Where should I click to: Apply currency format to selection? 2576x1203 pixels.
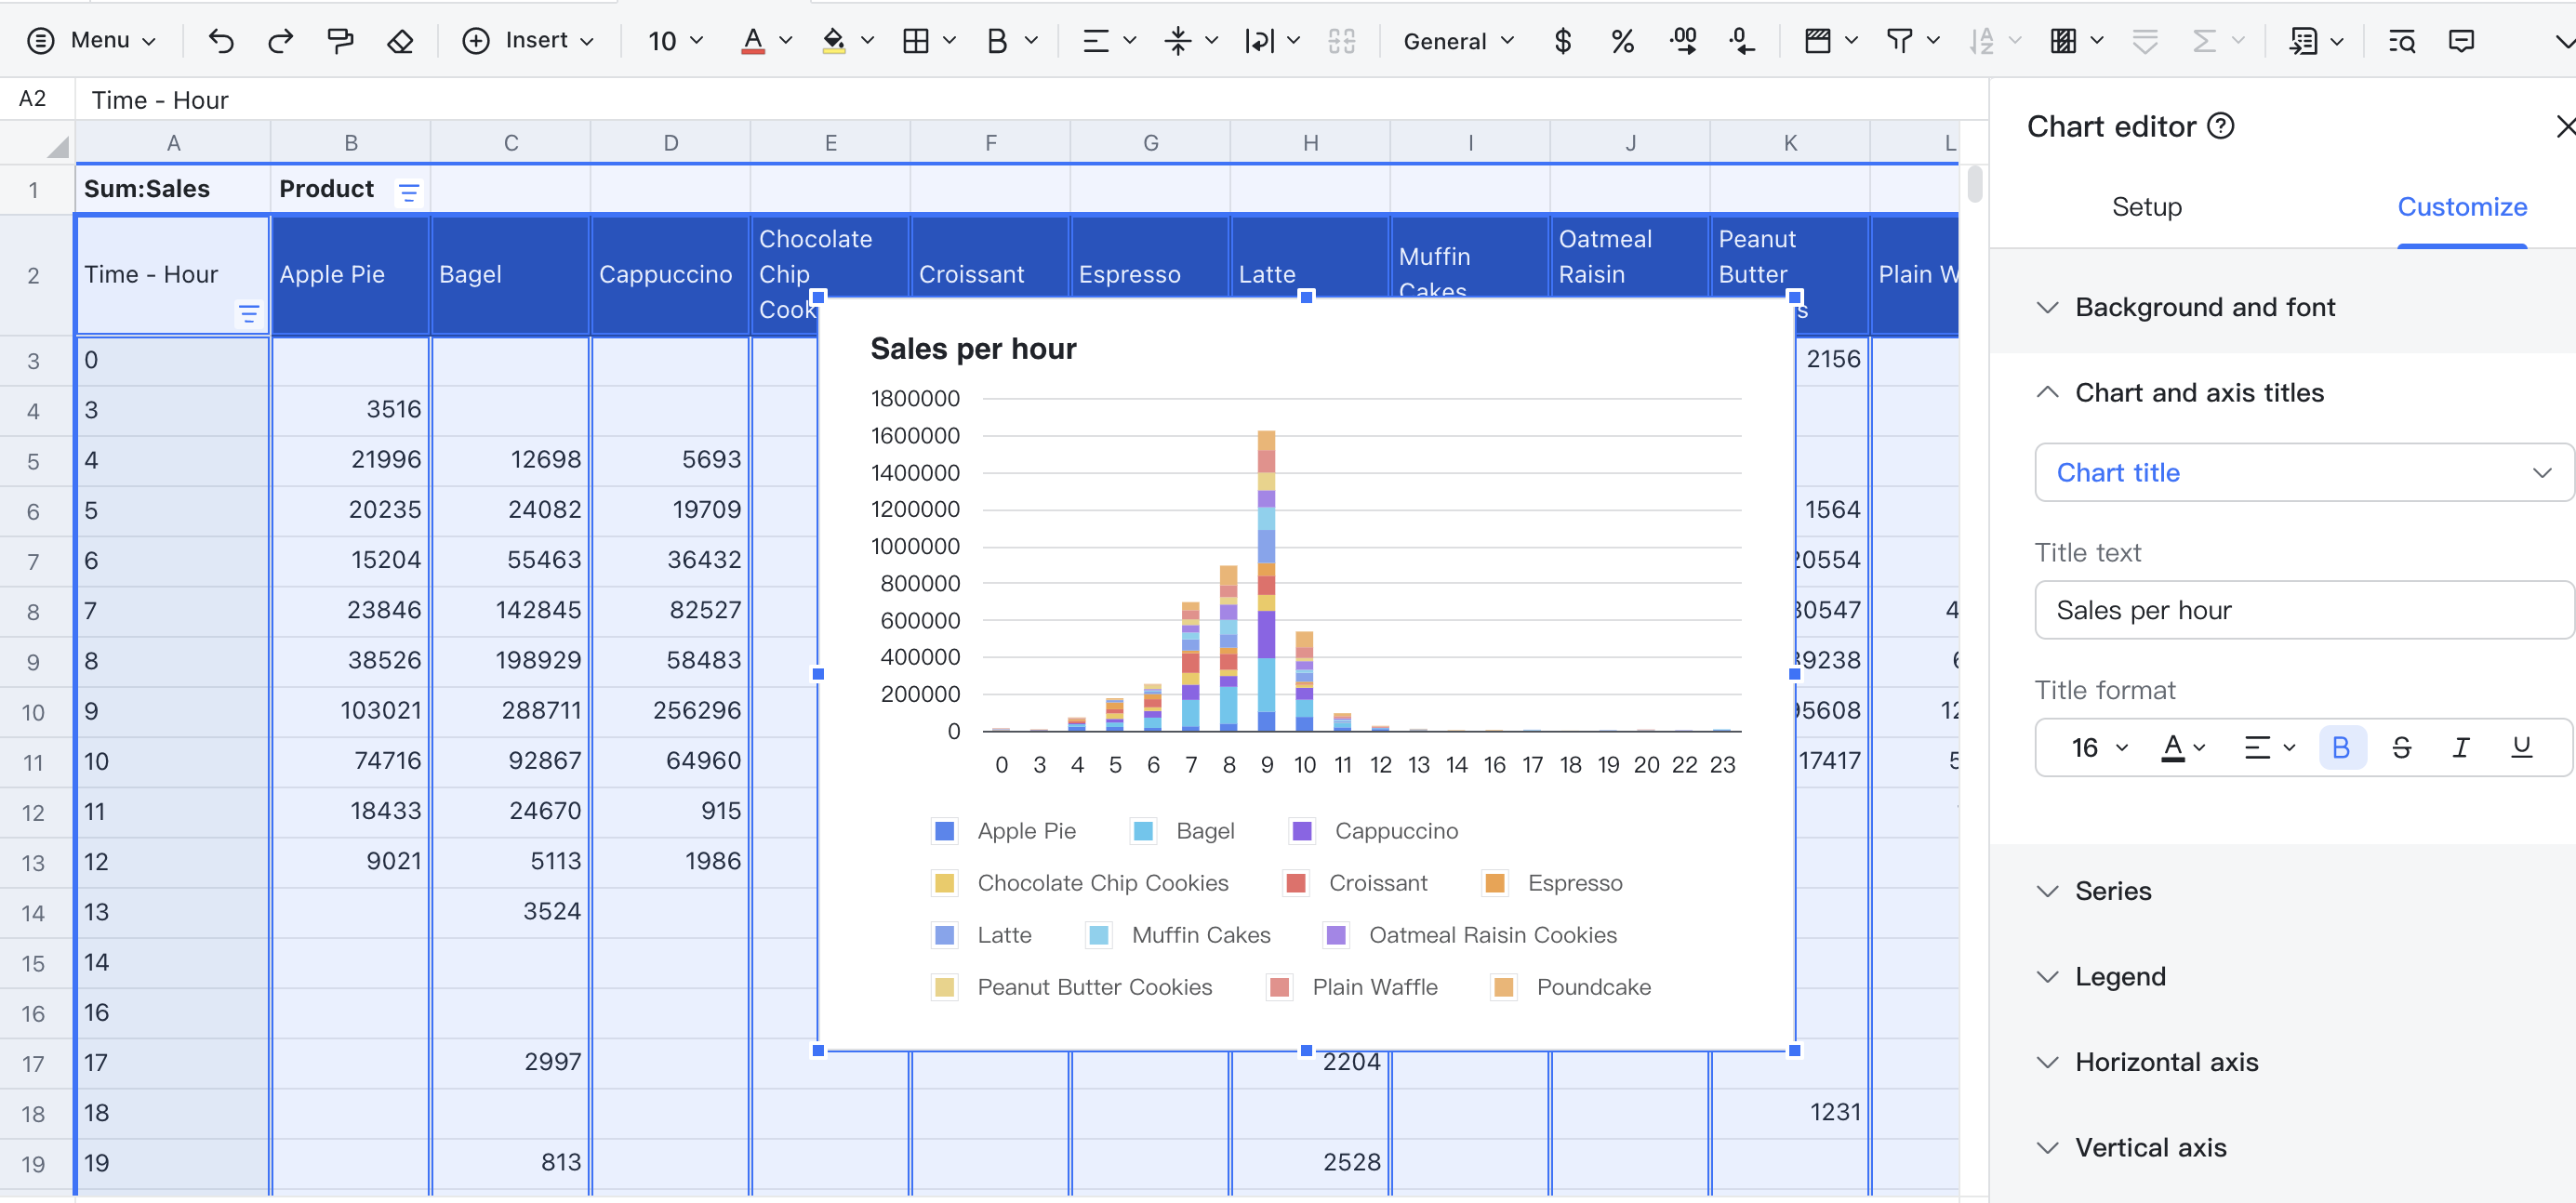click(1562, 41)
